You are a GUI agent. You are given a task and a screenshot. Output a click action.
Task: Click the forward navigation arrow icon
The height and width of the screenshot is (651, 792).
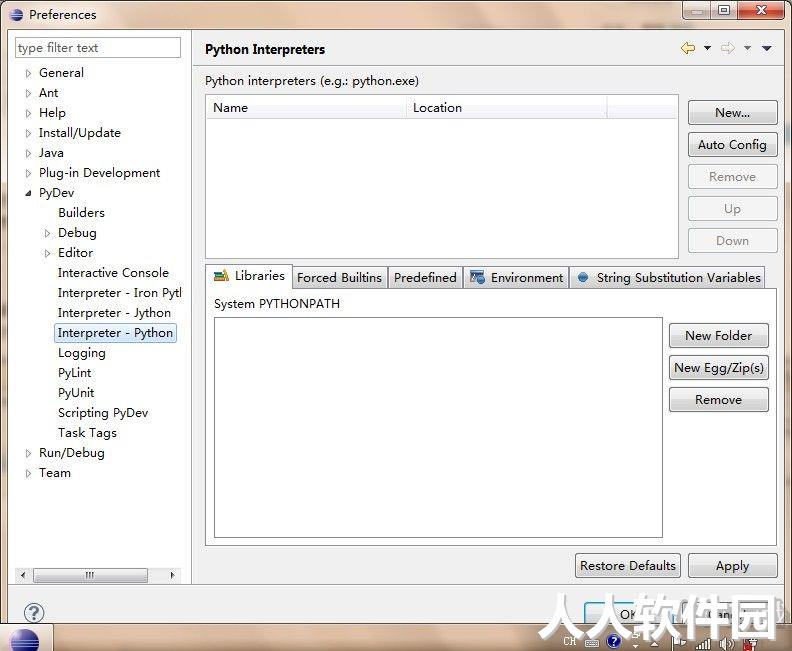728,48
